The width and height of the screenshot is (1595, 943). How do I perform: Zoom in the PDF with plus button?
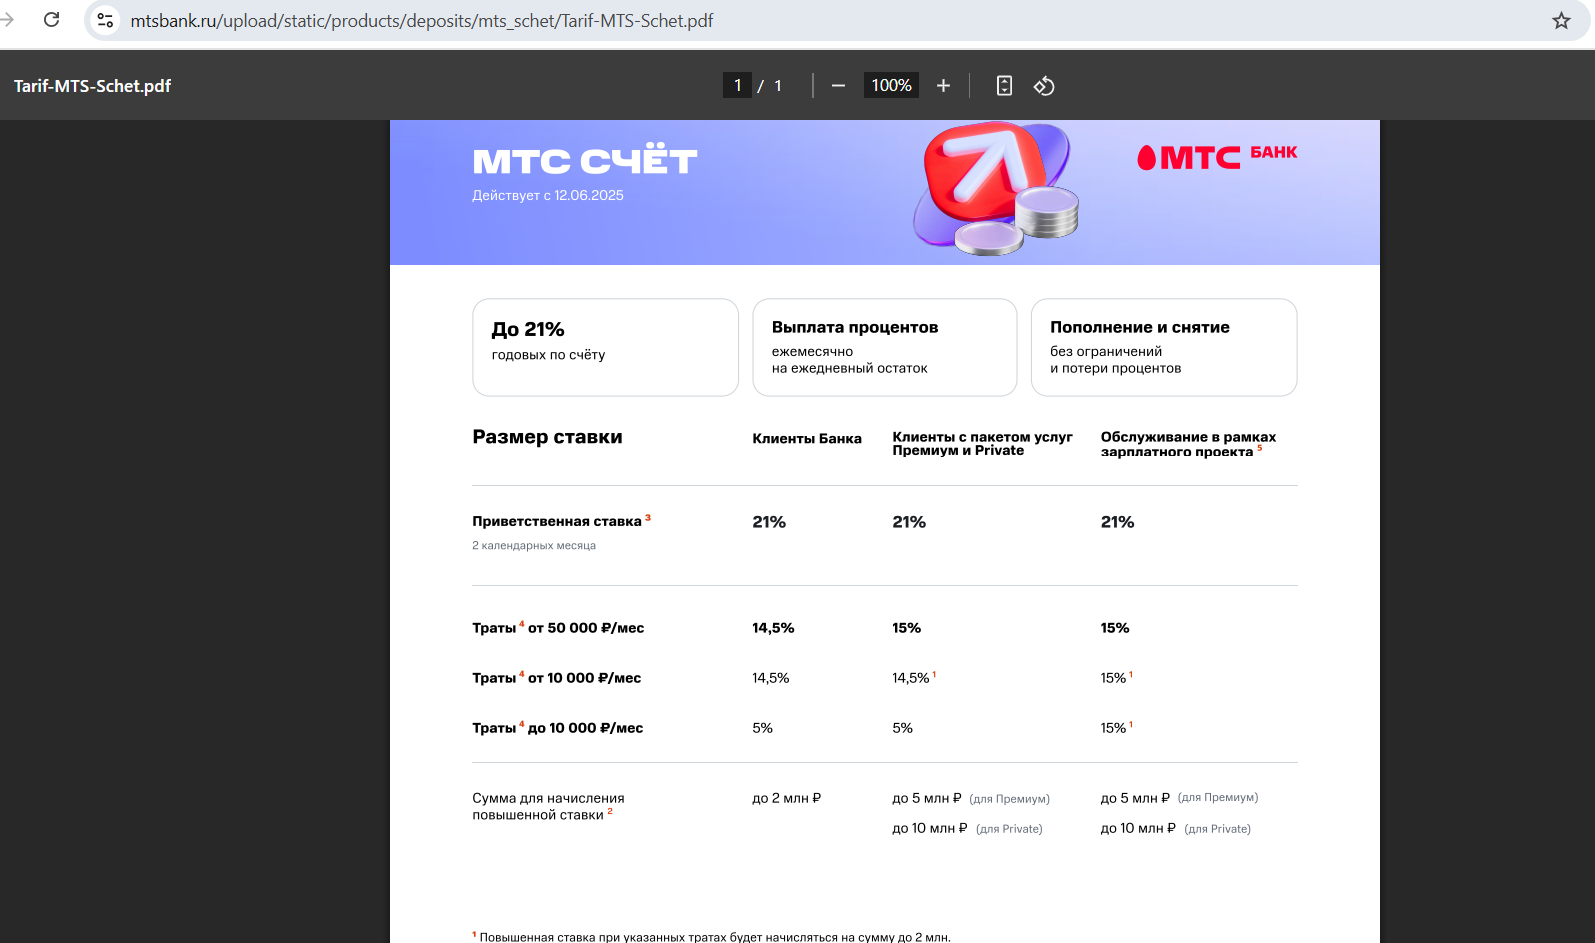click(943, 86)
